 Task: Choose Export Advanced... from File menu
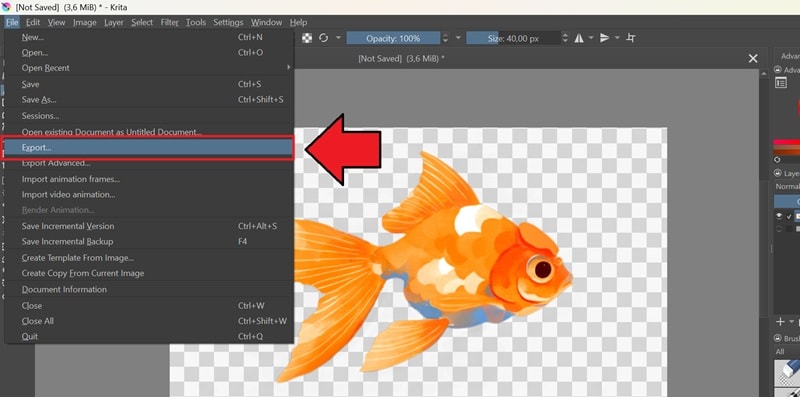coord(149,163)
